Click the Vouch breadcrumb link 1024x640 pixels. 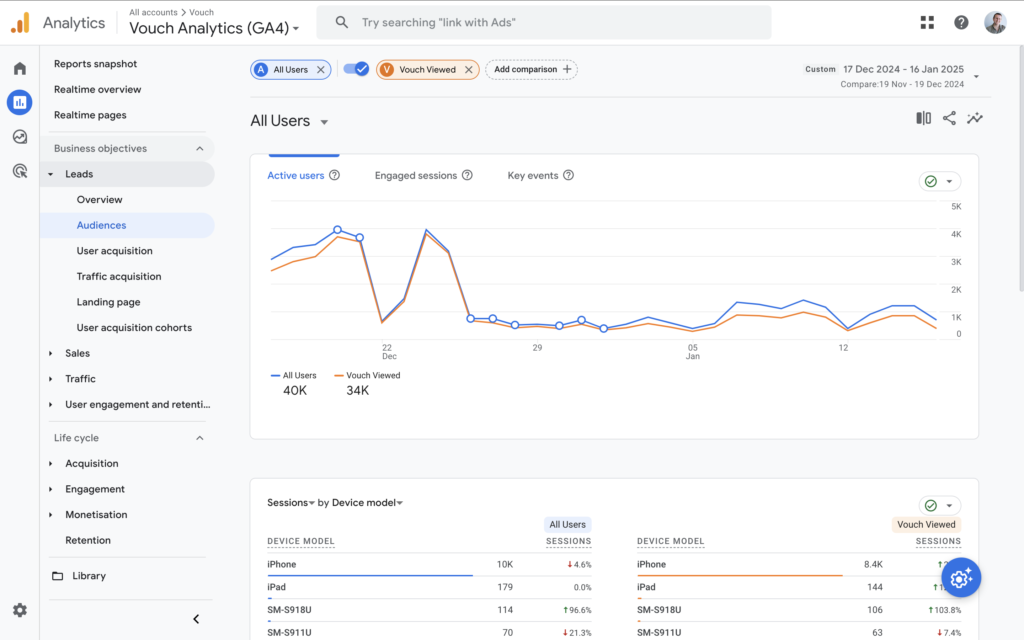point(201,12)
